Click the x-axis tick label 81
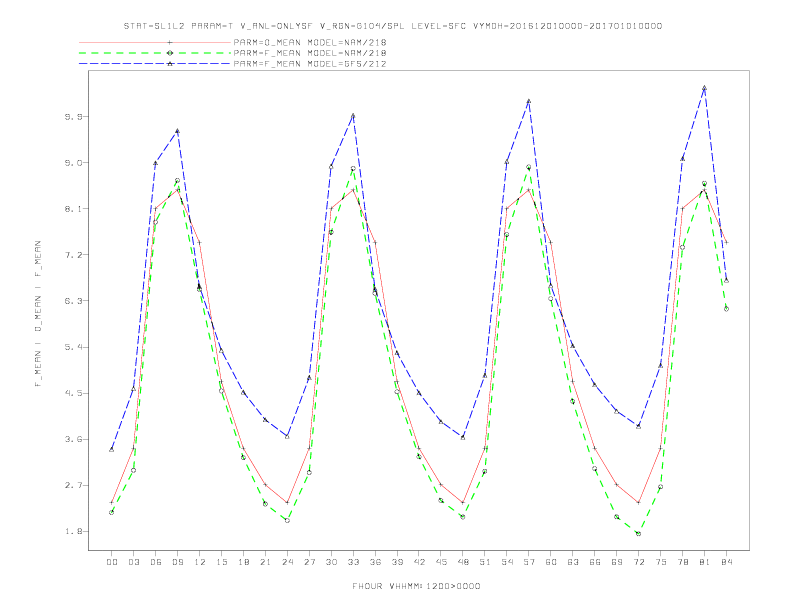The image size is (792, 612). click(705, 562)
